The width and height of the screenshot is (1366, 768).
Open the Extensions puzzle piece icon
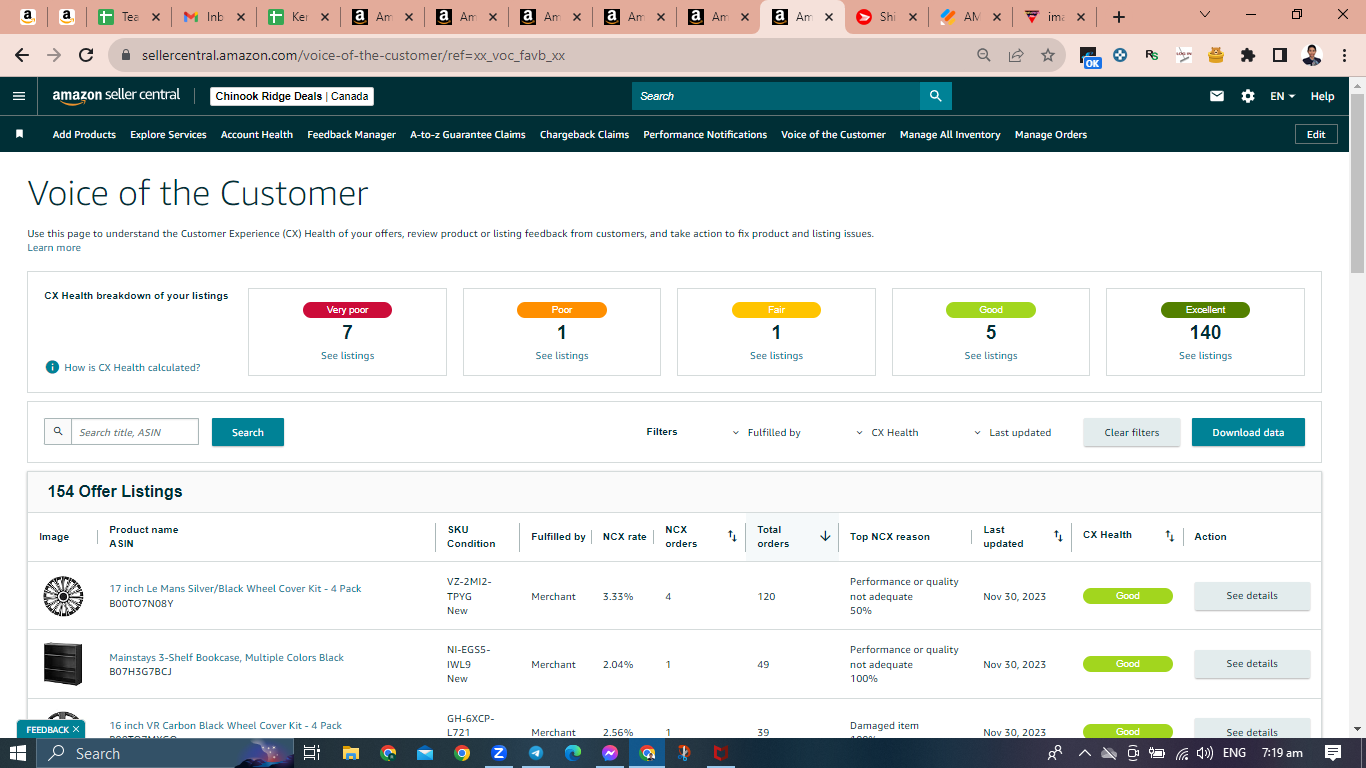coord(1247,55)
